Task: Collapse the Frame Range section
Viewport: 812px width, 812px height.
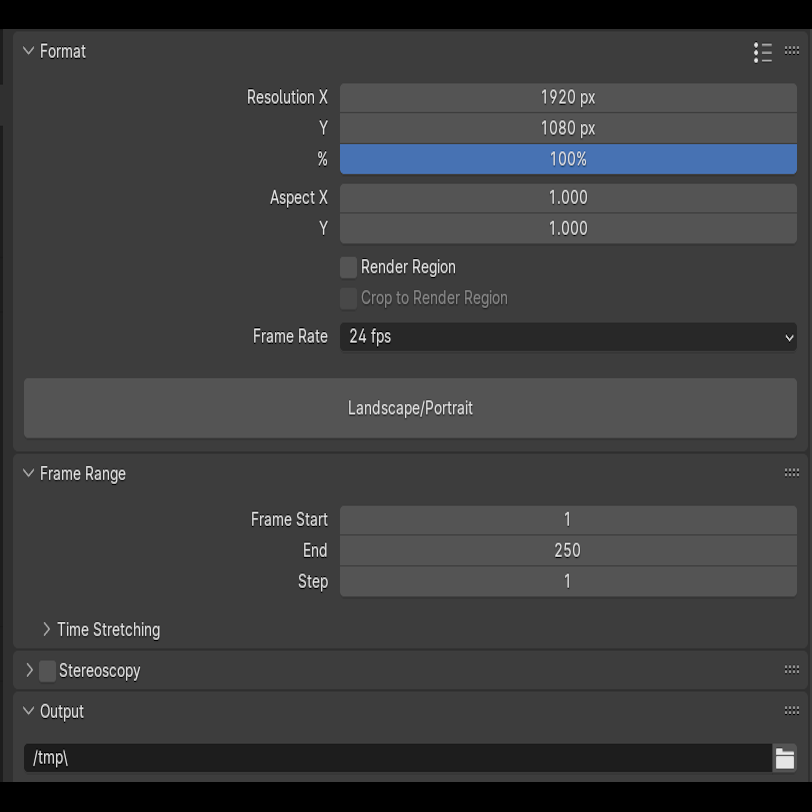Action: [x=28, y=473]
